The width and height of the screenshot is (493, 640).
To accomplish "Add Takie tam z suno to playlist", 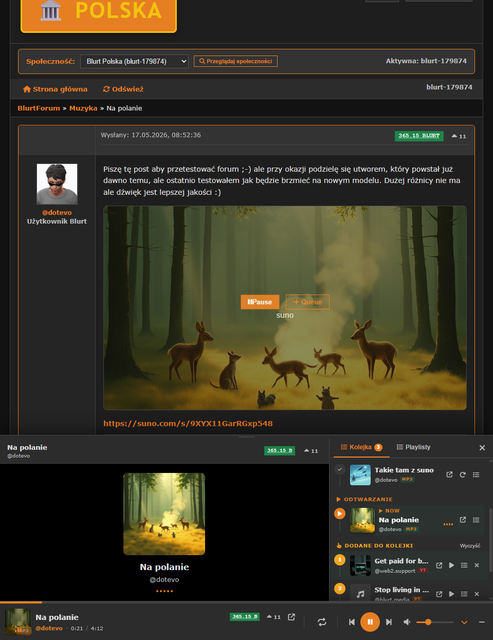I will (476, 475).
